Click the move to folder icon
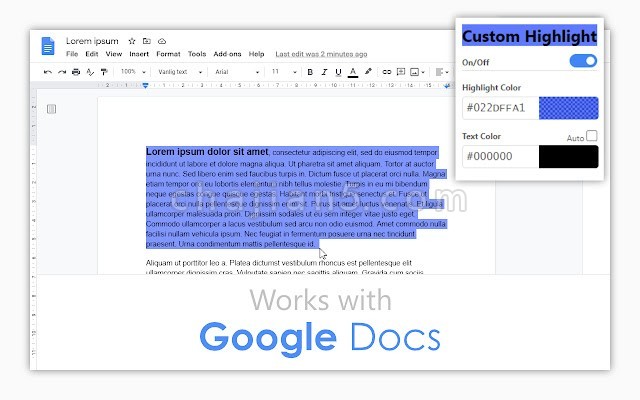 (x=147, y=41)
